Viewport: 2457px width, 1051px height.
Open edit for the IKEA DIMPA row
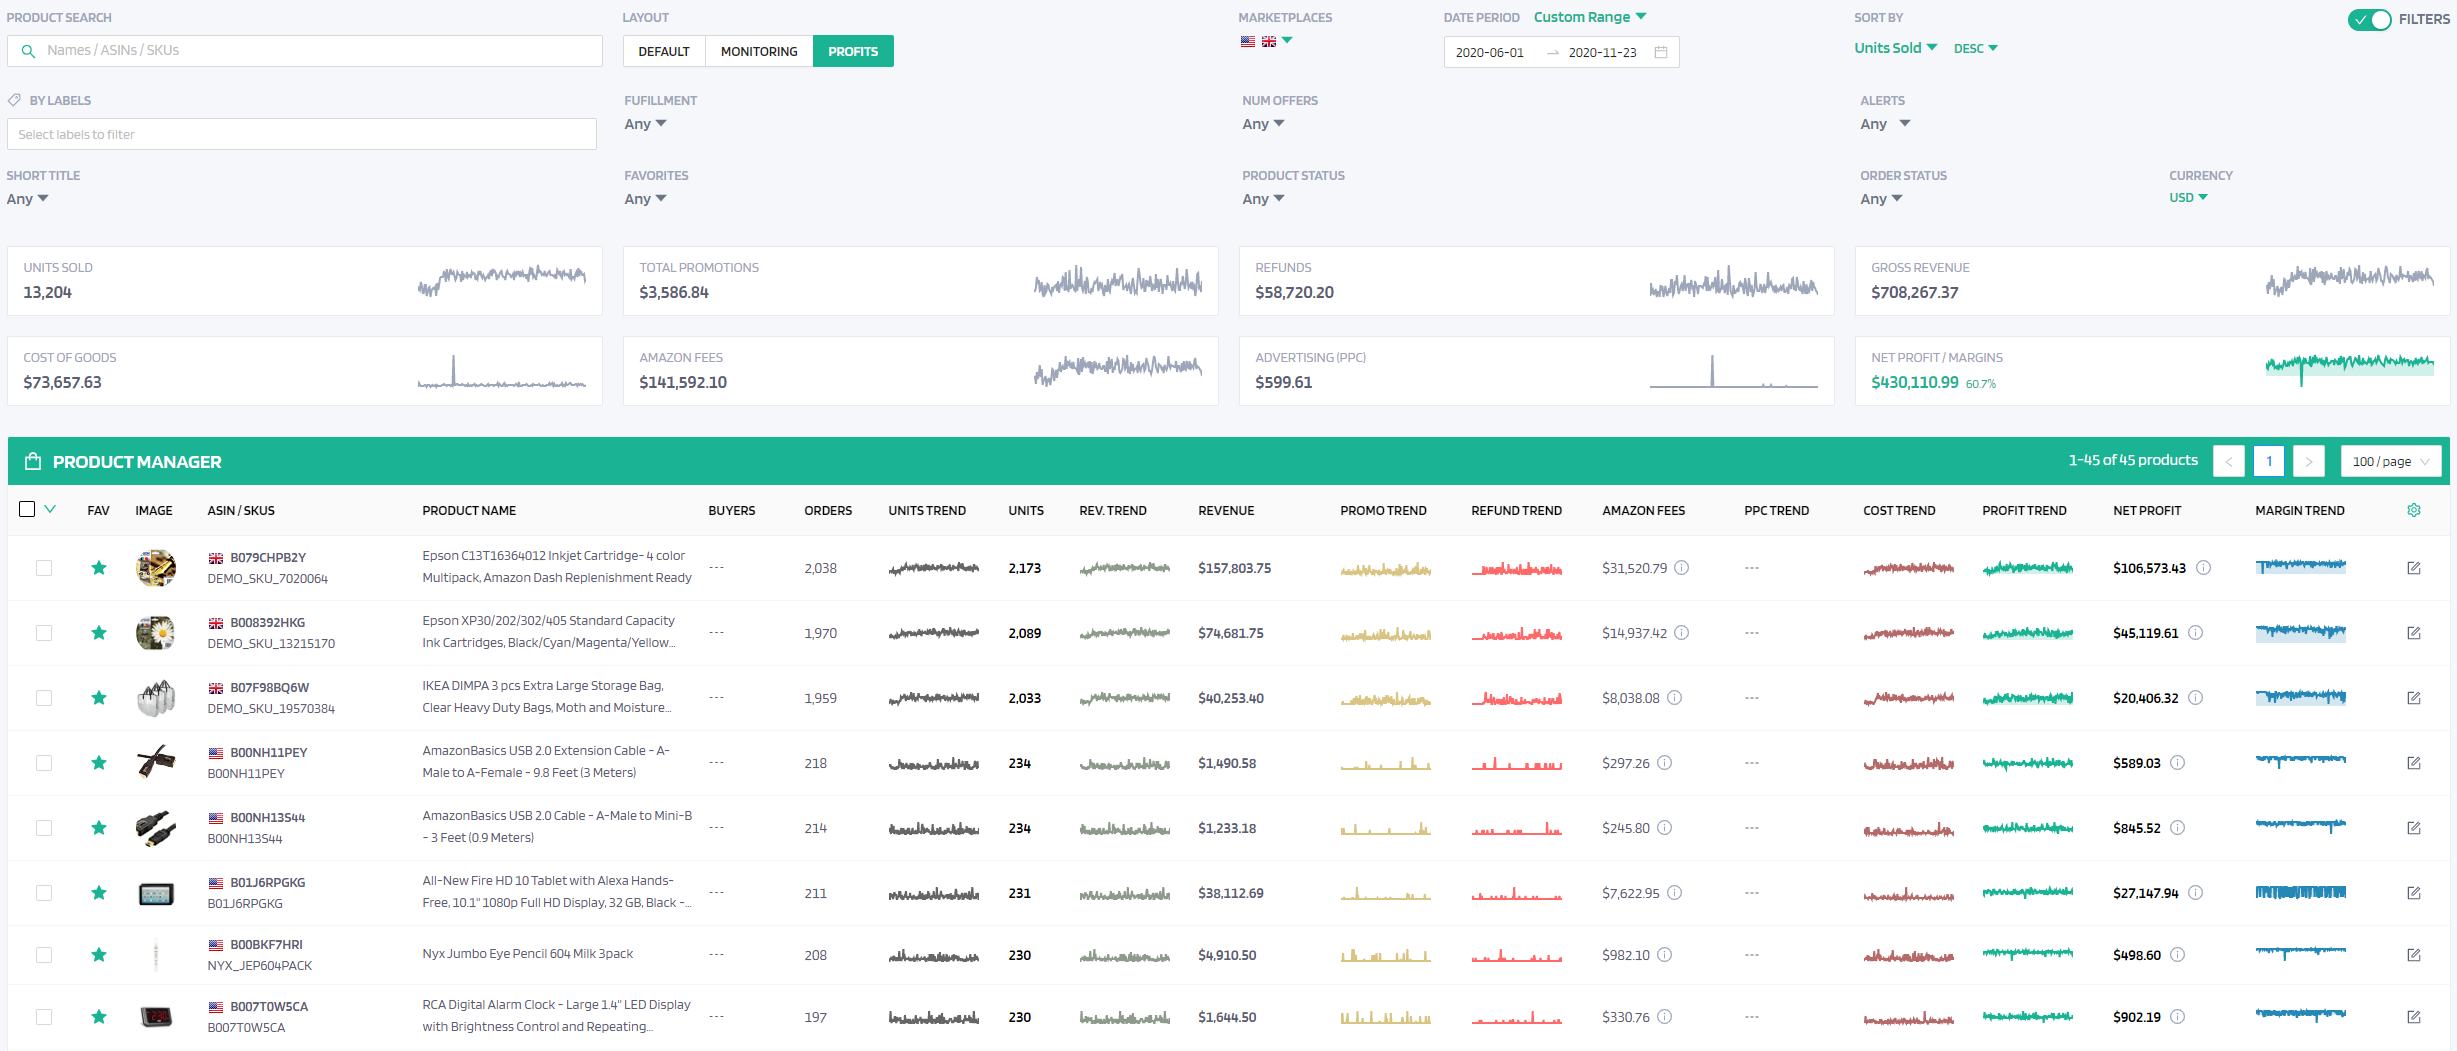[x=2413, y=698]
